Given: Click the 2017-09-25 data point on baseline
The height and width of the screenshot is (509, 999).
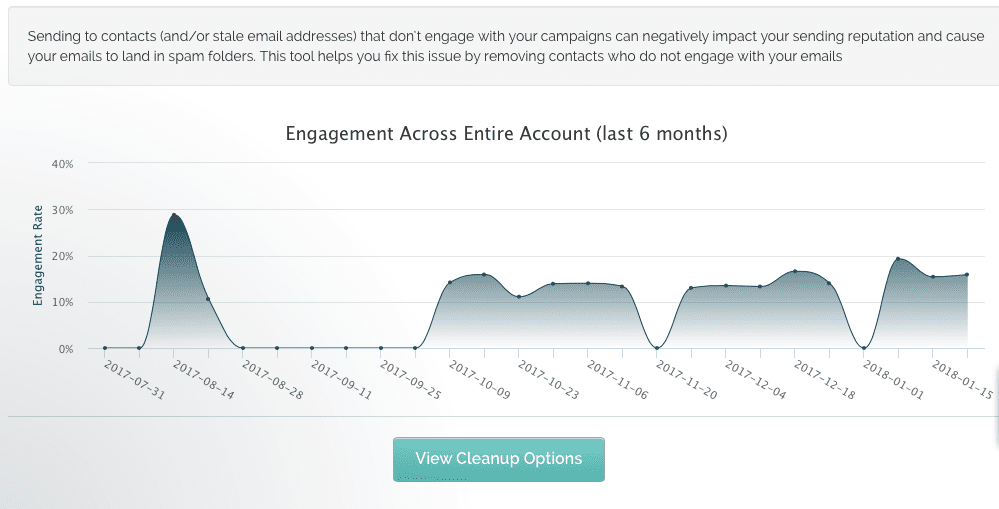Looking at the screenshot, I should 380,348.
